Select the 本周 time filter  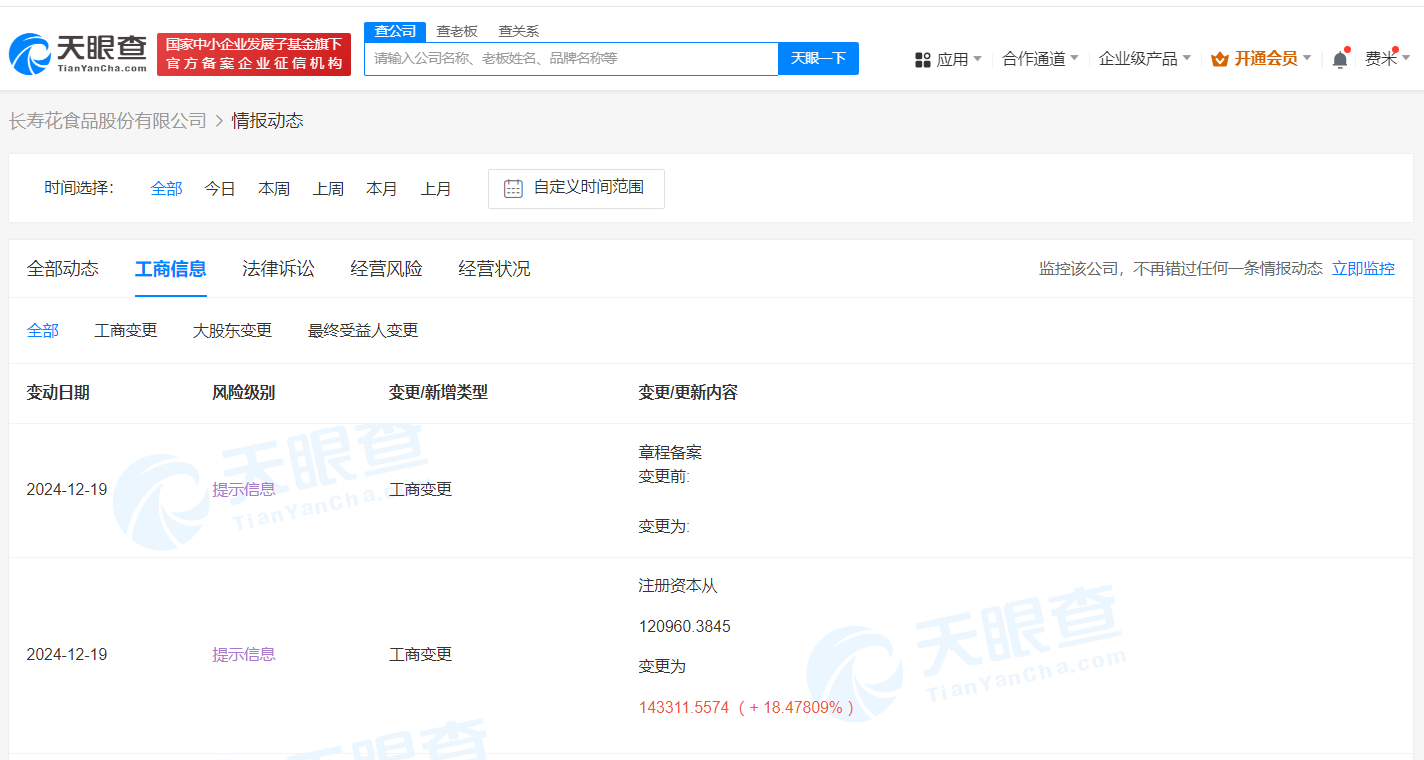[274, 188]
